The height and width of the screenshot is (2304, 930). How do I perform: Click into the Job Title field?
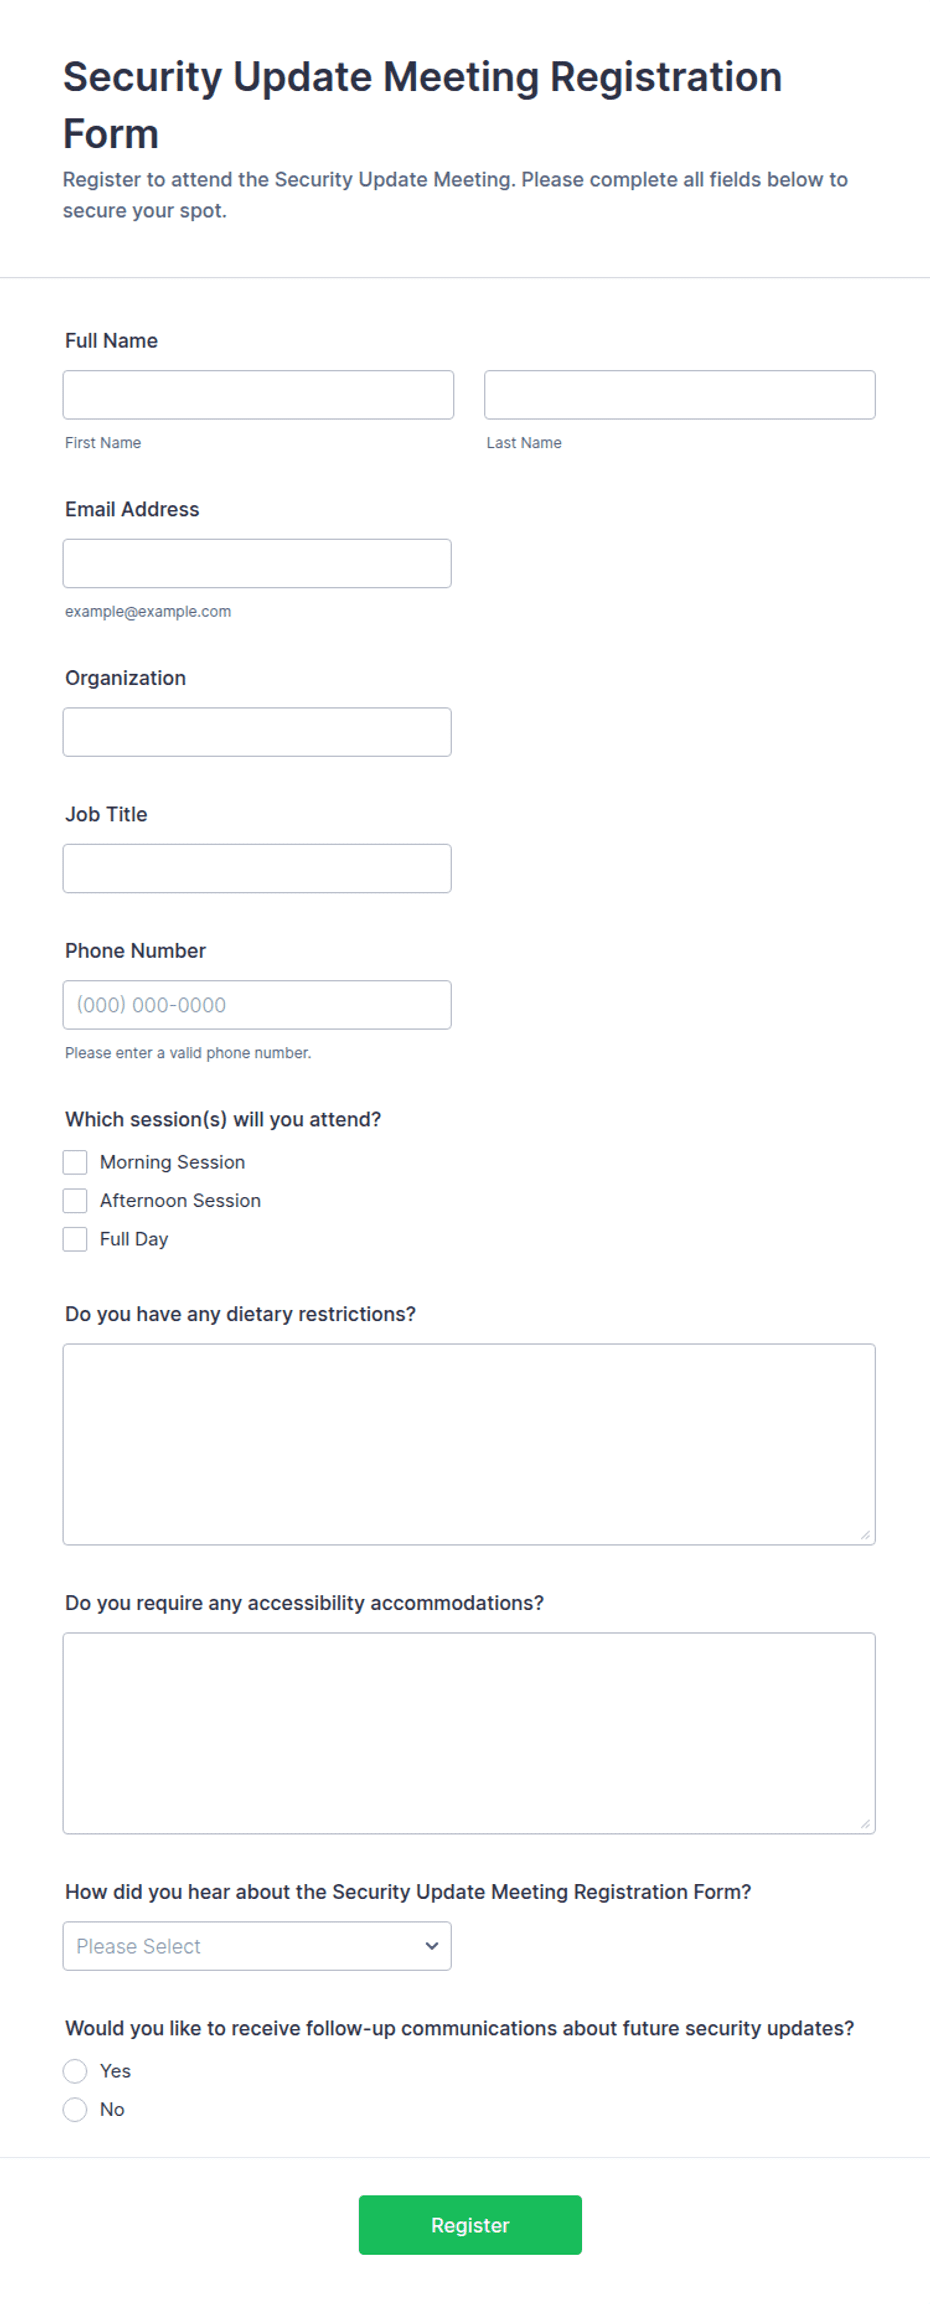[257, 869]
